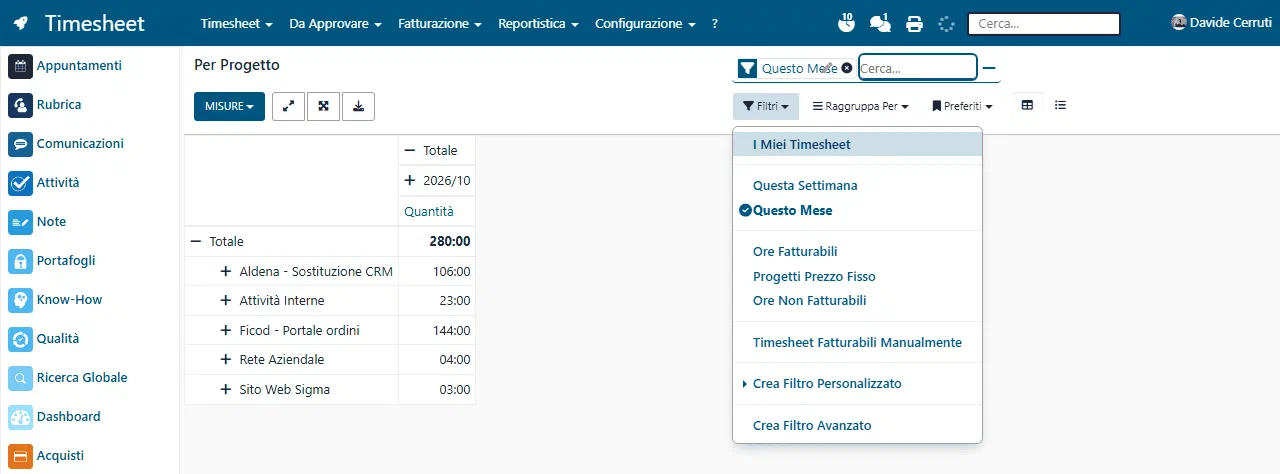
Task: Click the MISURE button
Action: coord(229,106)
